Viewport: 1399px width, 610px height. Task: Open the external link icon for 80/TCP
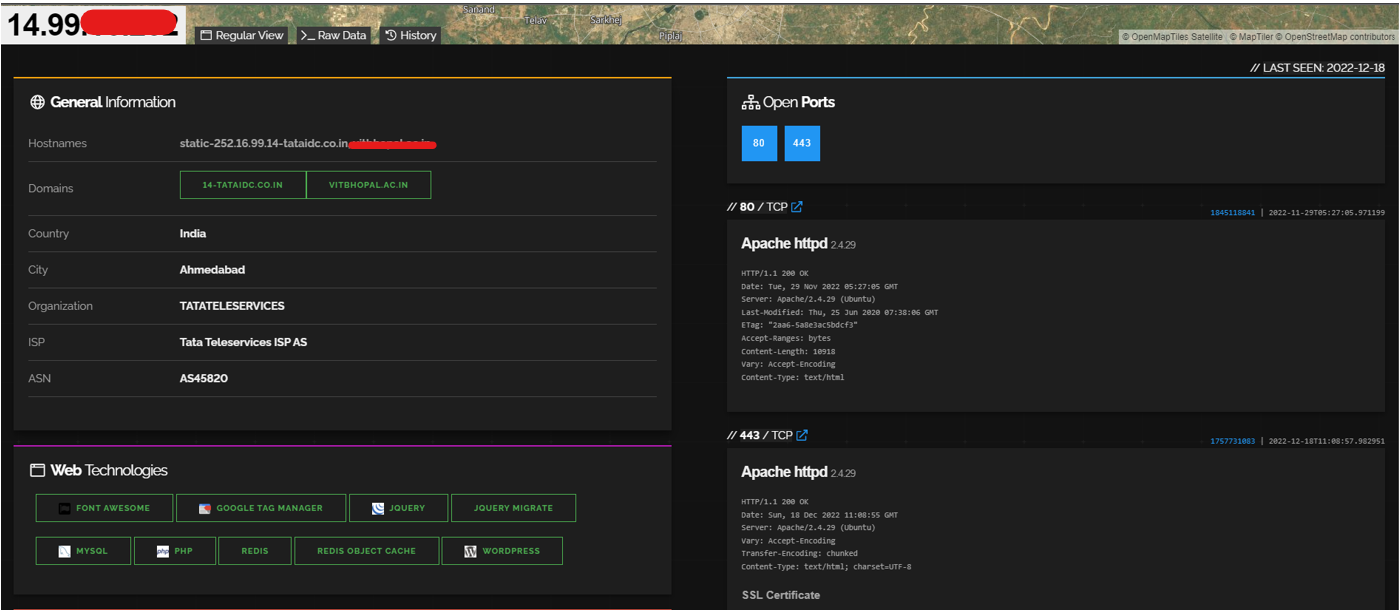pyautogui.click(x=796, y=206)
